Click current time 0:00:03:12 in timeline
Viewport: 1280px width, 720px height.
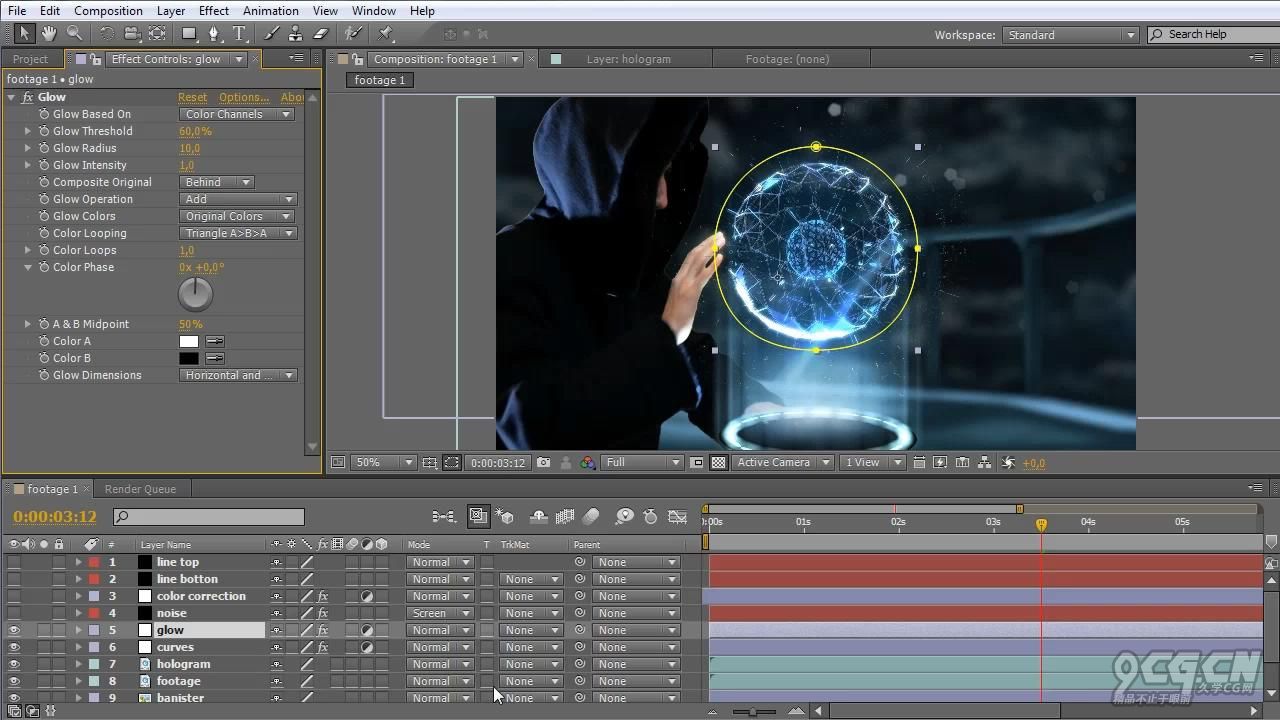coord(55,517)
